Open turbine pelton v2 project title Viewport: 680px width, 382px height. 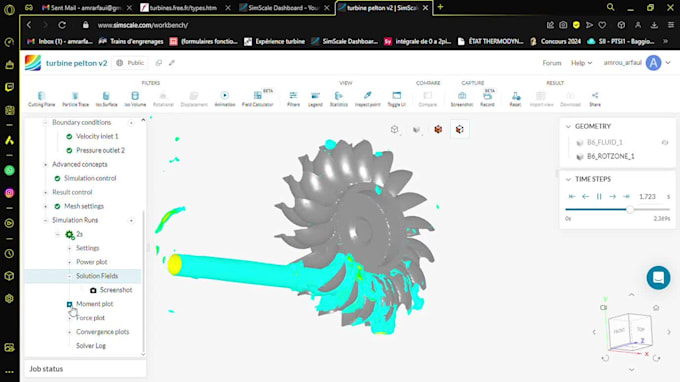pos(76,63)
